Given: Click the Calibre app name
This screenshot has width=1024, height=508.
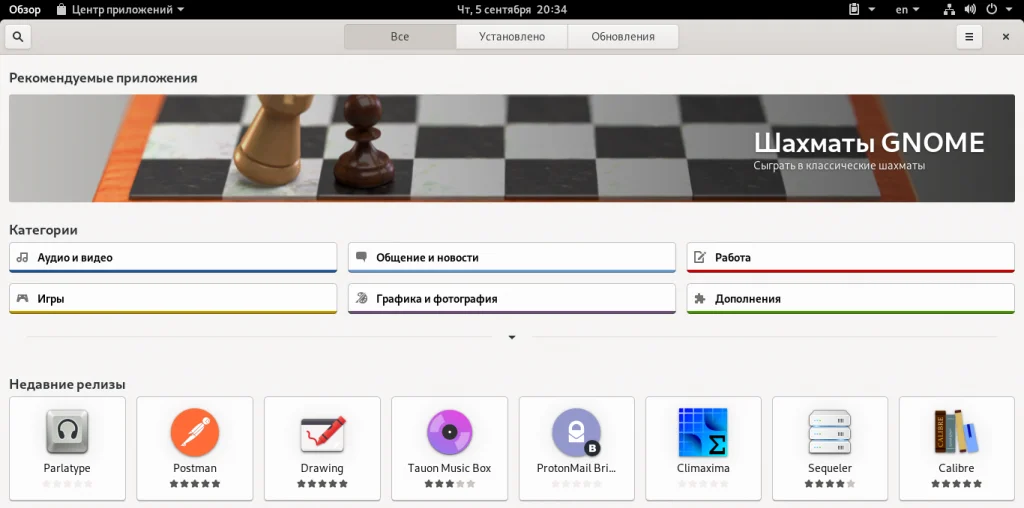Looking at the screenshot, I should click(x=956, y=468).
